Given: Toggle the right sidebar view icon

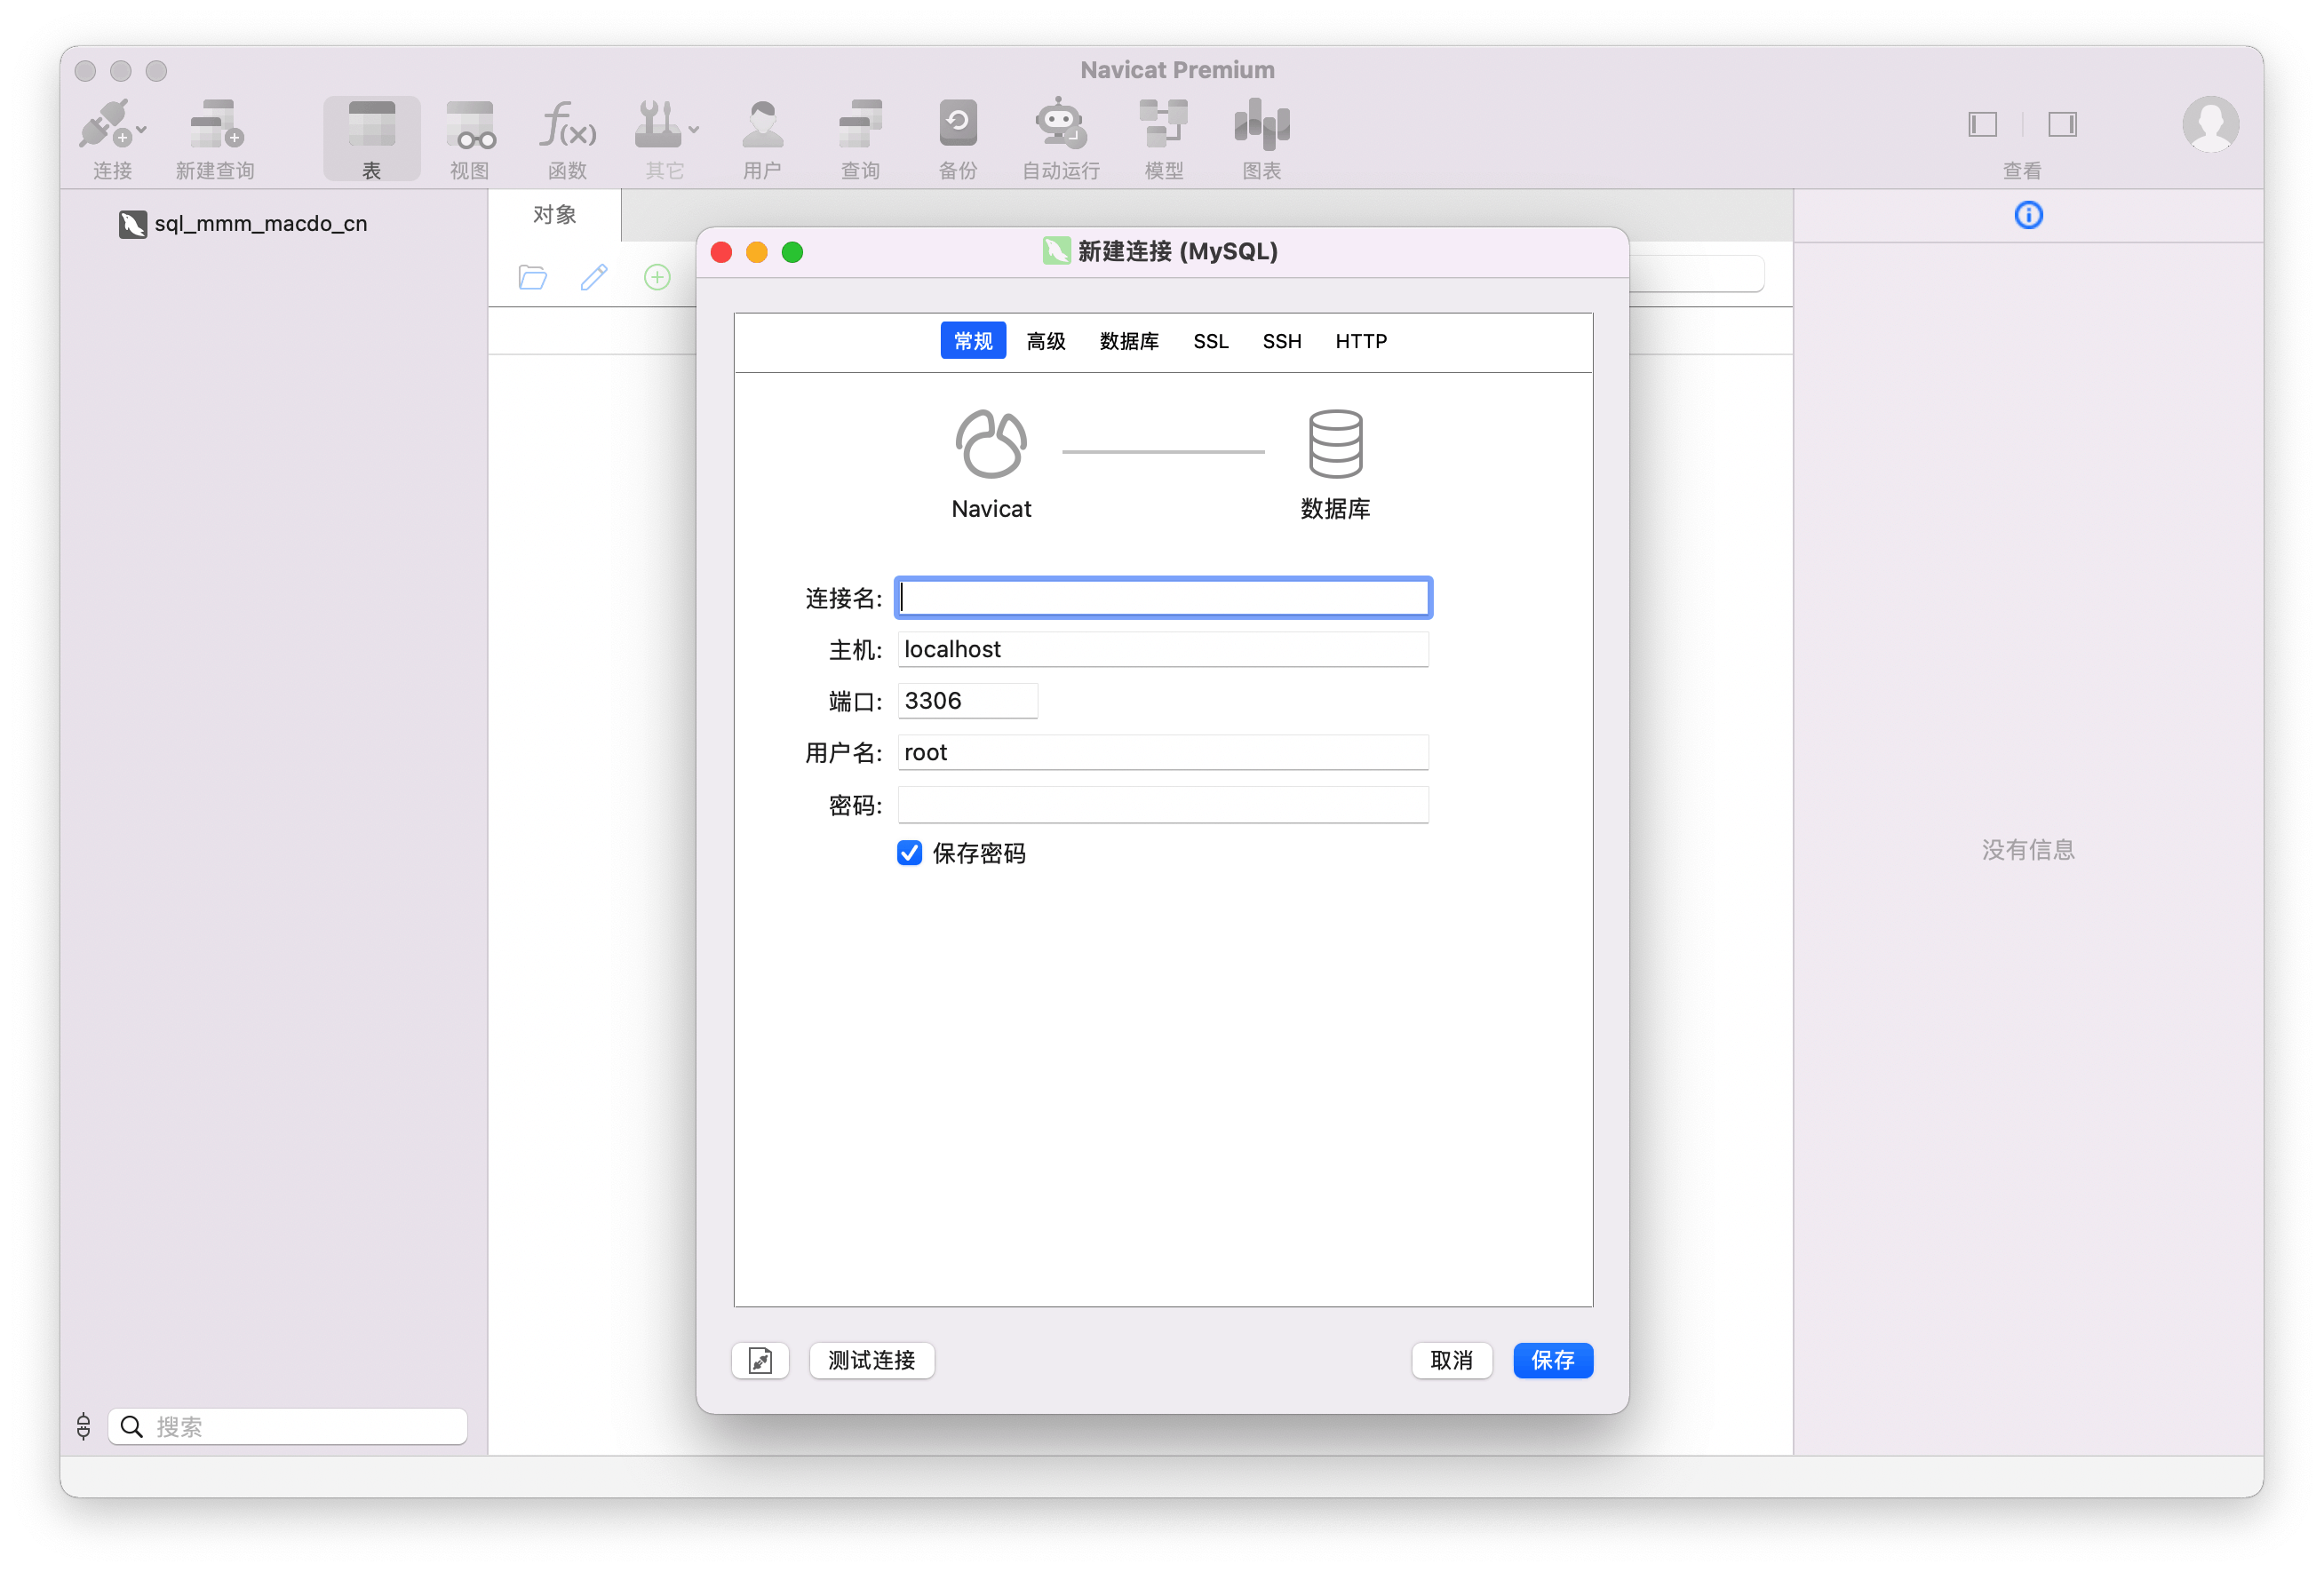Looking at the screenshot, I should (x=2062, y=124).
